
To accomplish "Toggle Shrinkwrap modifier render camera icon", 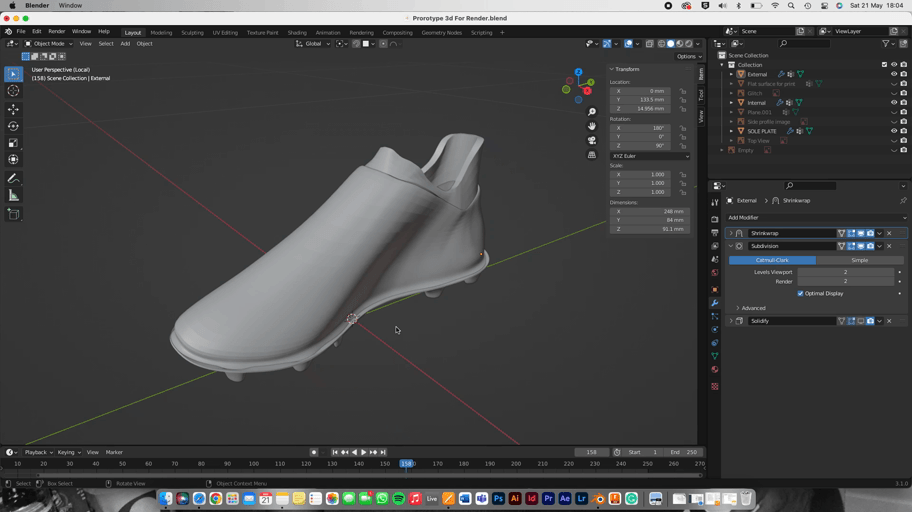I will click(x=871, y=233).
